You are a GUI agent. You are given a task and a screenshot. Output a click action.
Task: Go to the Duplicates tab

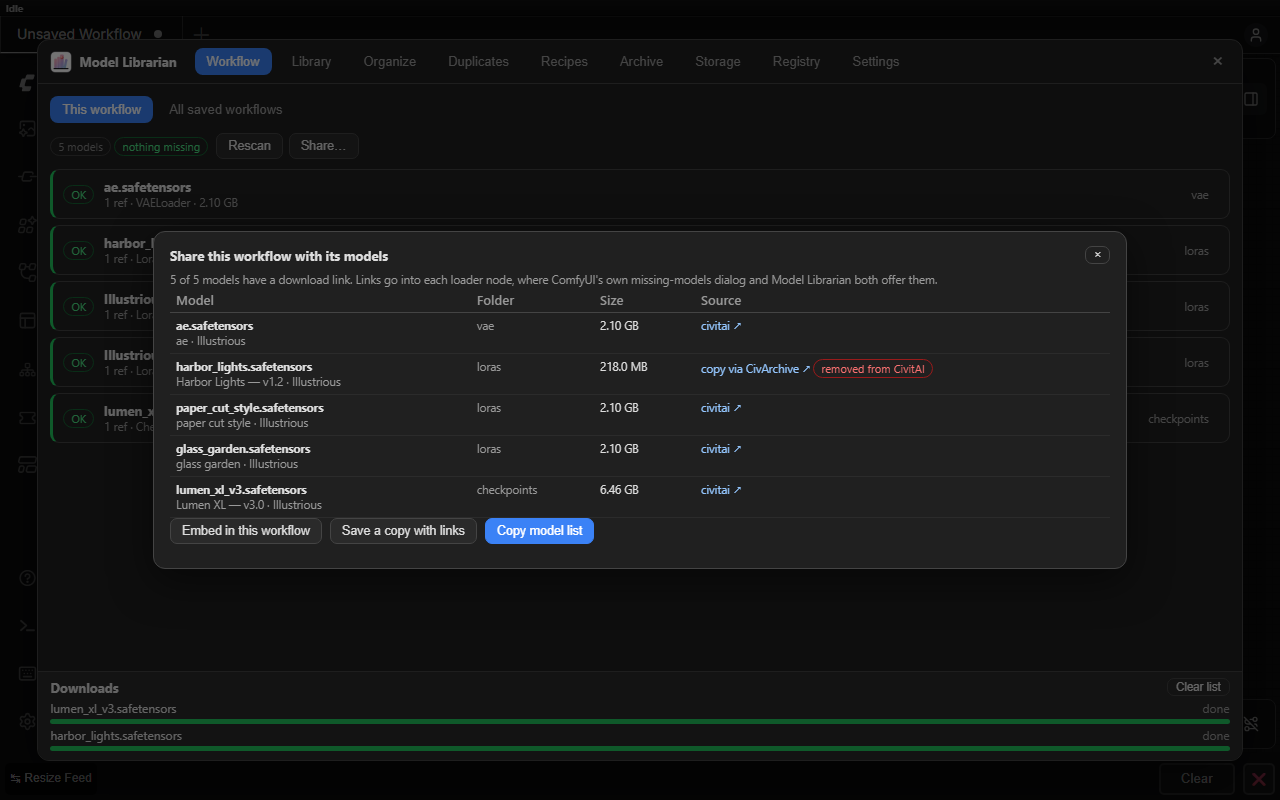pos(478,62)
